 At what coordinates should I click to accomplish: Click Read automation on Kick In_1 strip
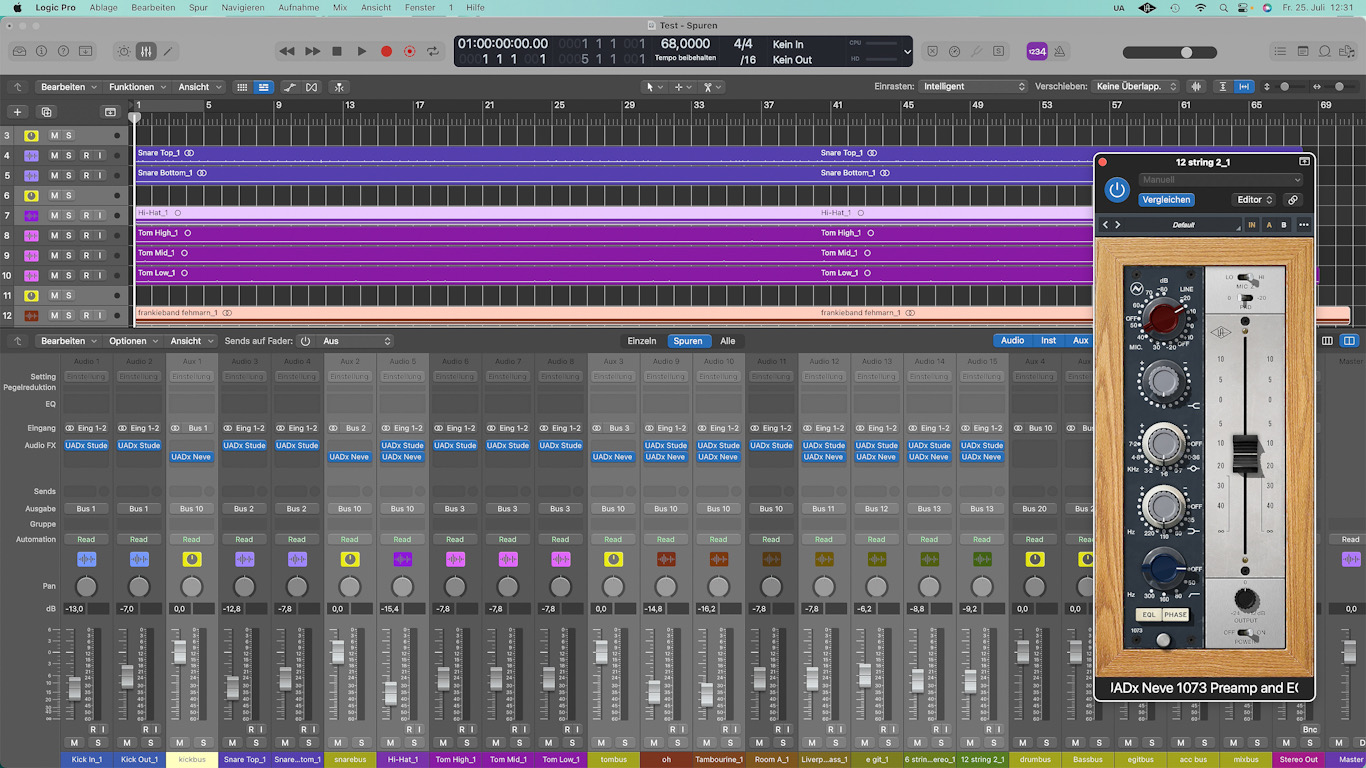[x=86, y=540]
